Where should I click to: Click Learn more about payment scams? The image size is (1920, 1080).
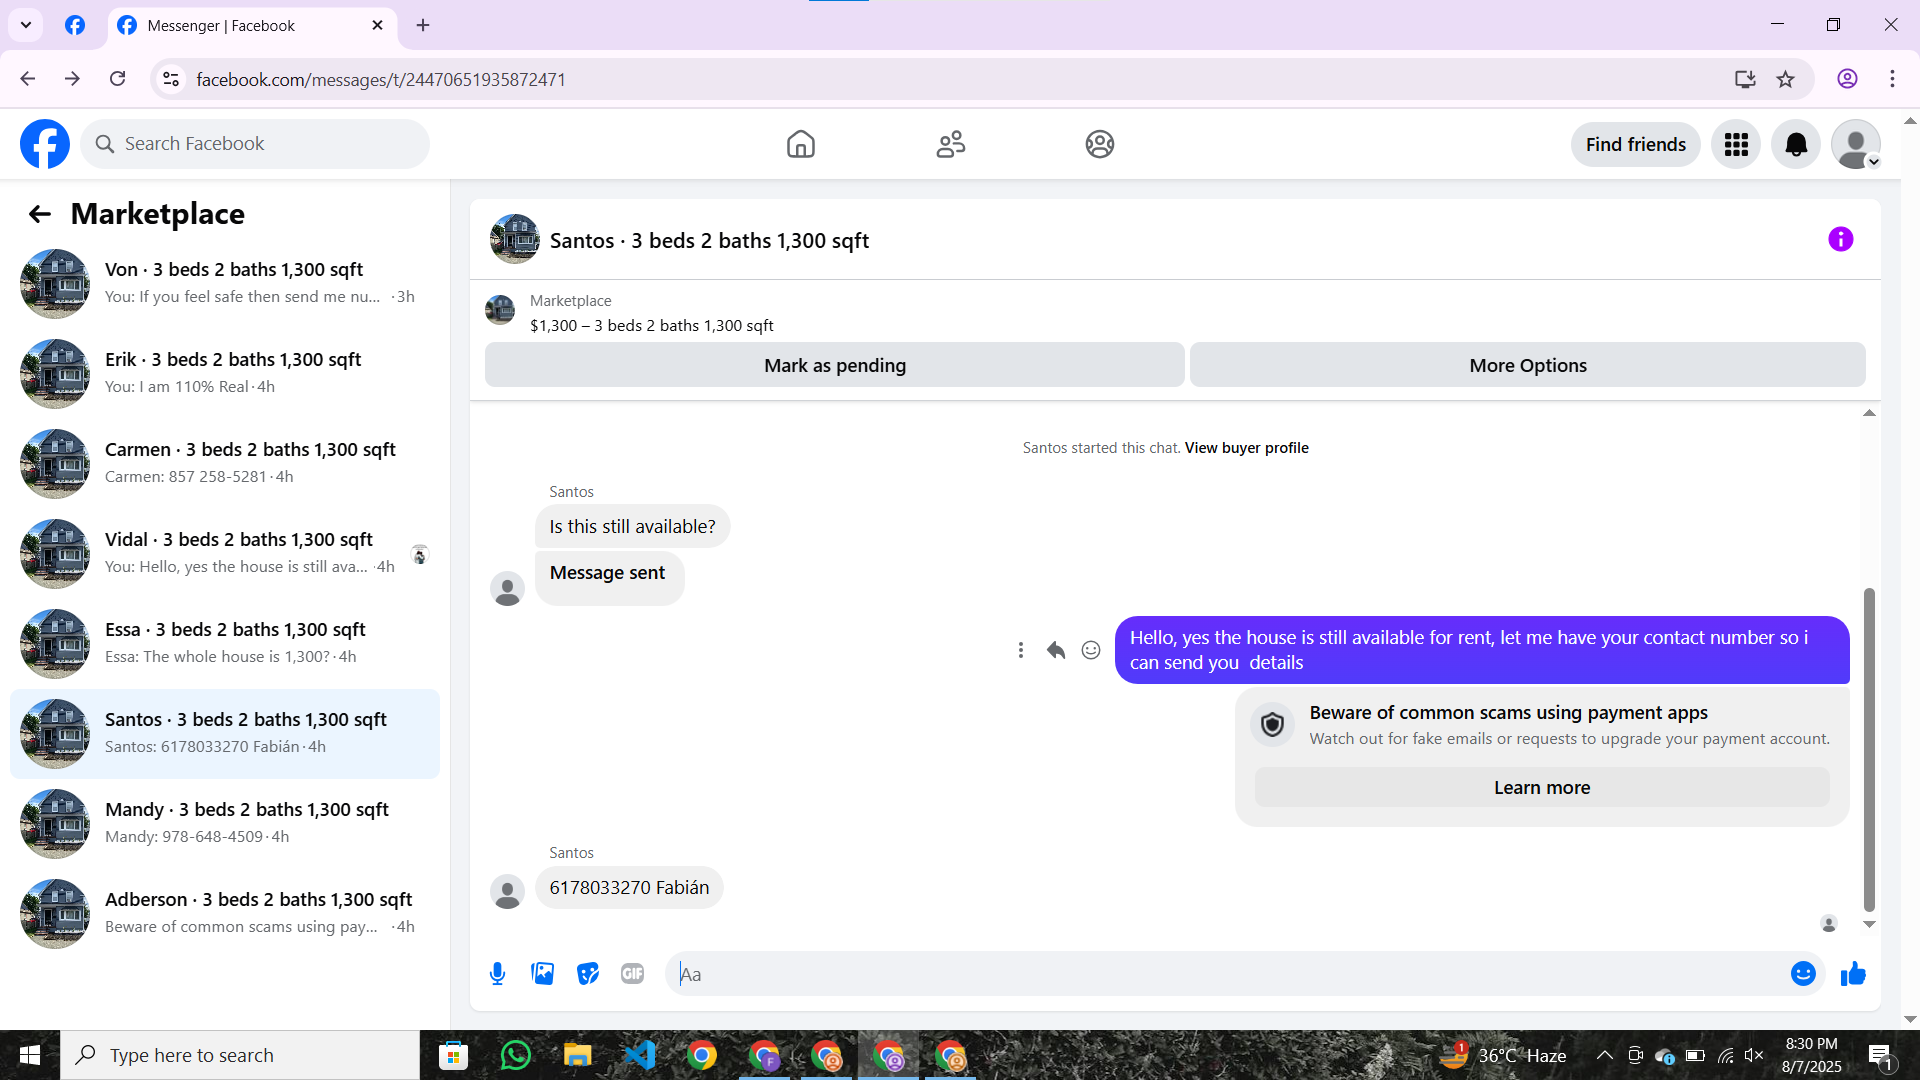pos(1542,787)
